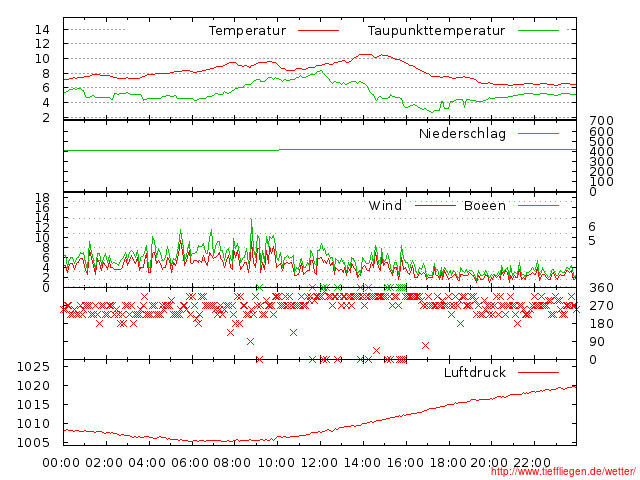Click the 90 wind direction axis value
The image size is (640, 480).
click(597, 342)
